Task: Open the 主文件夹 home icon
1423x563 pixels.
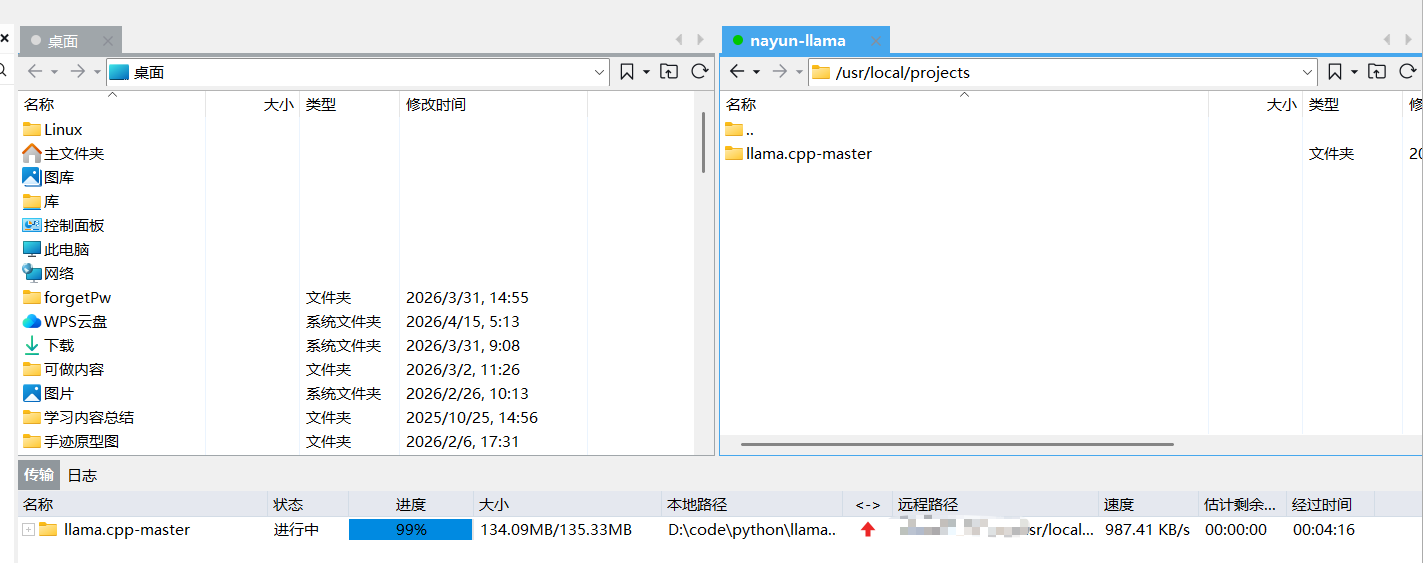Action: click(32, 153)
